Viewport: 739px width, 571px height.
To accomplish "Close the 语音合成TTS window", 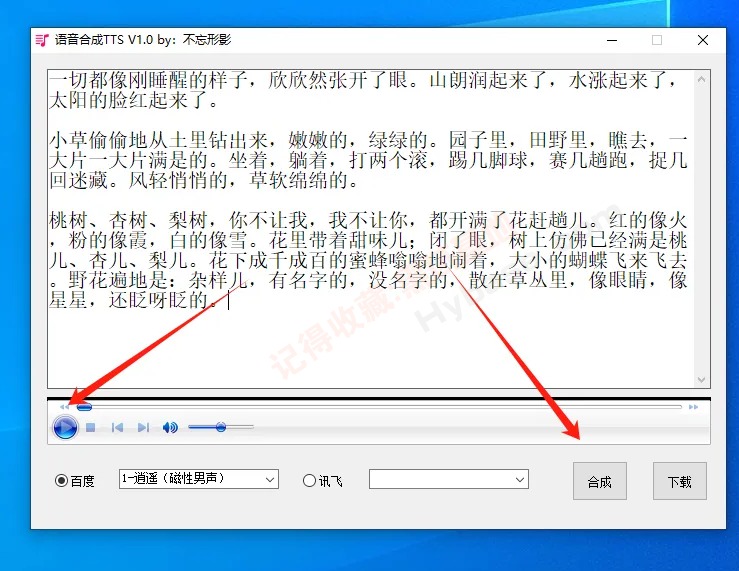I will (703, 41).
